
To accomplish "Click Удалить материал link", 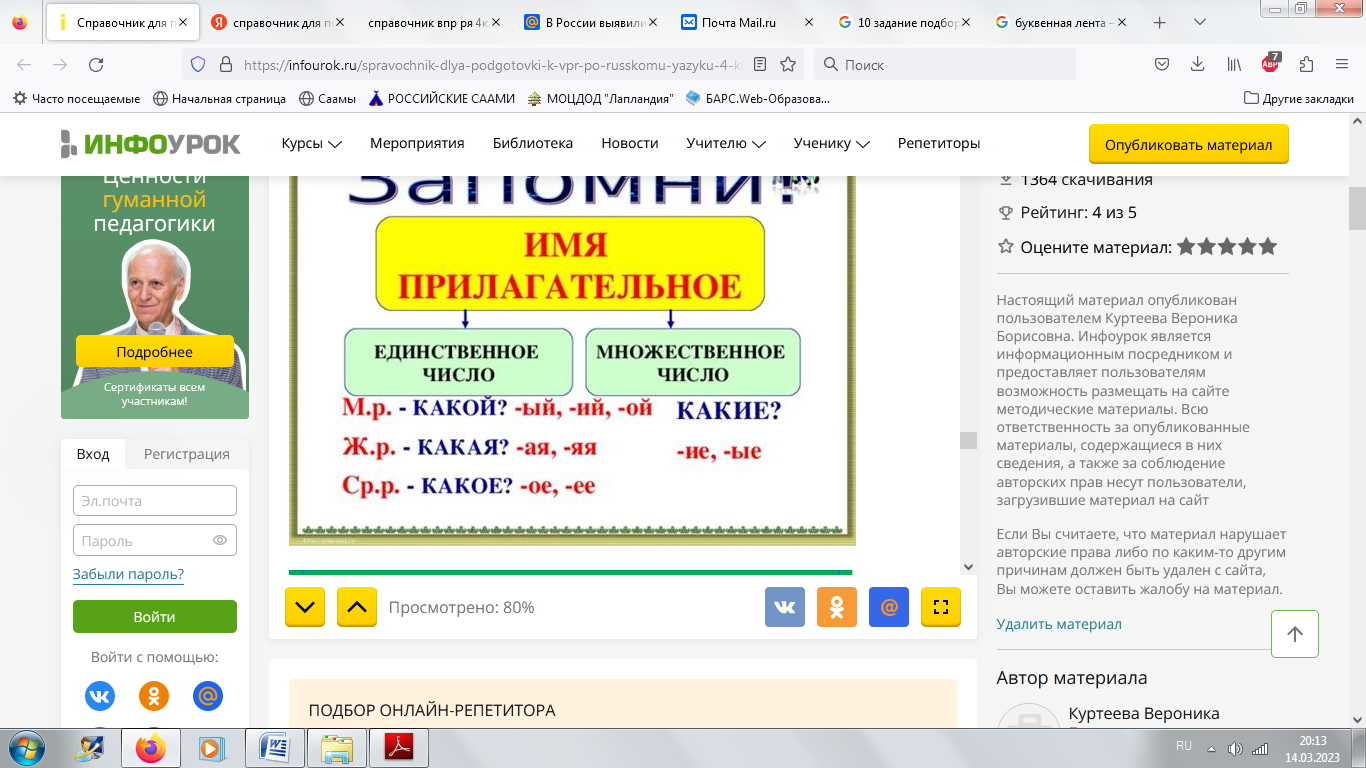I will click(1059, 624).
